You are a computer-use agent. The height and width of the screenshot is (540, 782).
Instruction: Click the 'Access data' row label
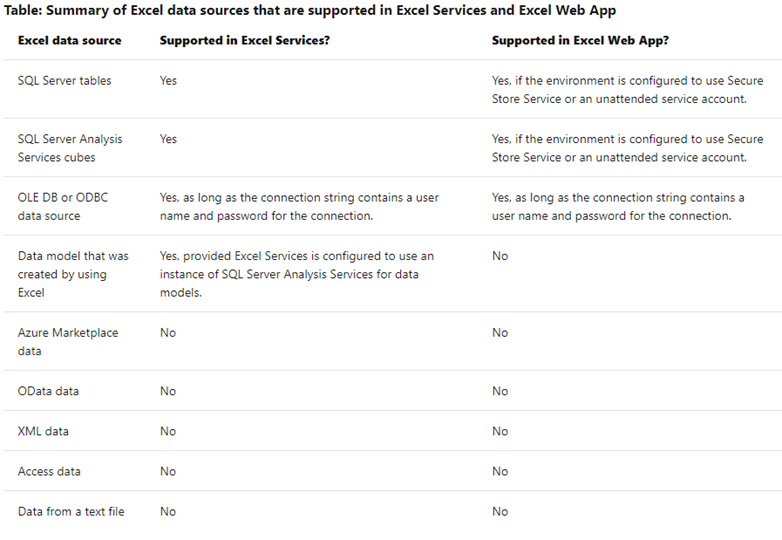(49, 471)
